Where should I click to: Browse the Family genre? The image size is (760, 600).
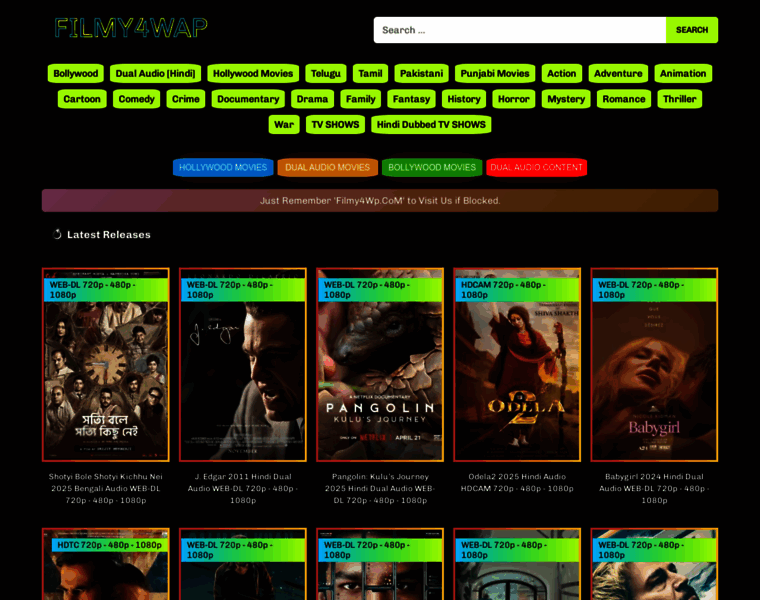[361, 99]
